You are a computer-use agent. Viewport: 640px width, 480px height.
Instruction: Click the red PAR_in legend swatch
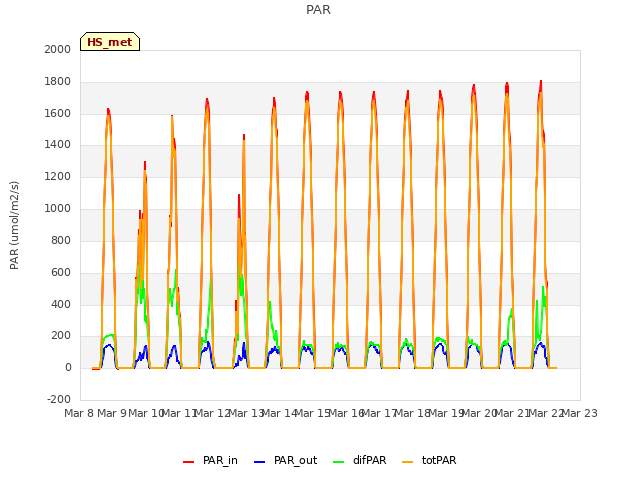[x=189, y=462]
